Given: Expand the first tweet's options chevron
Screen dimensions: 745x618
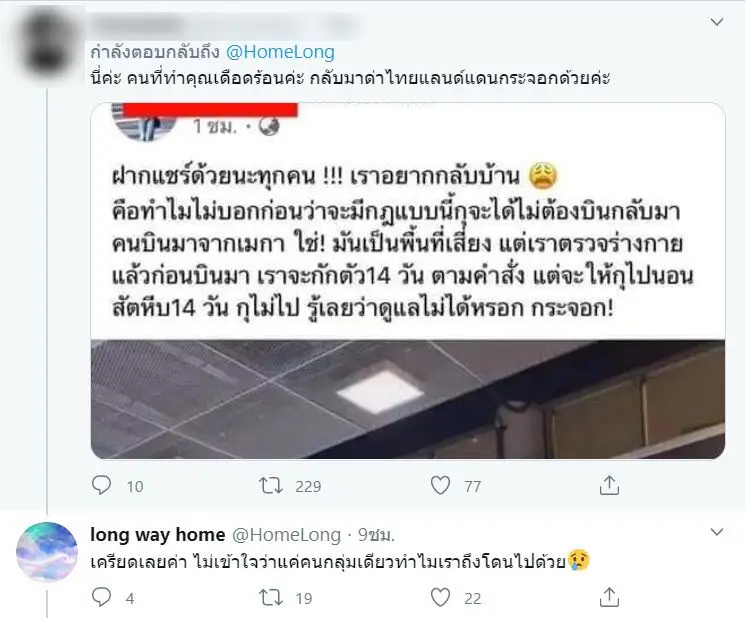Looking at the screenshot, I should click(716, 21).
